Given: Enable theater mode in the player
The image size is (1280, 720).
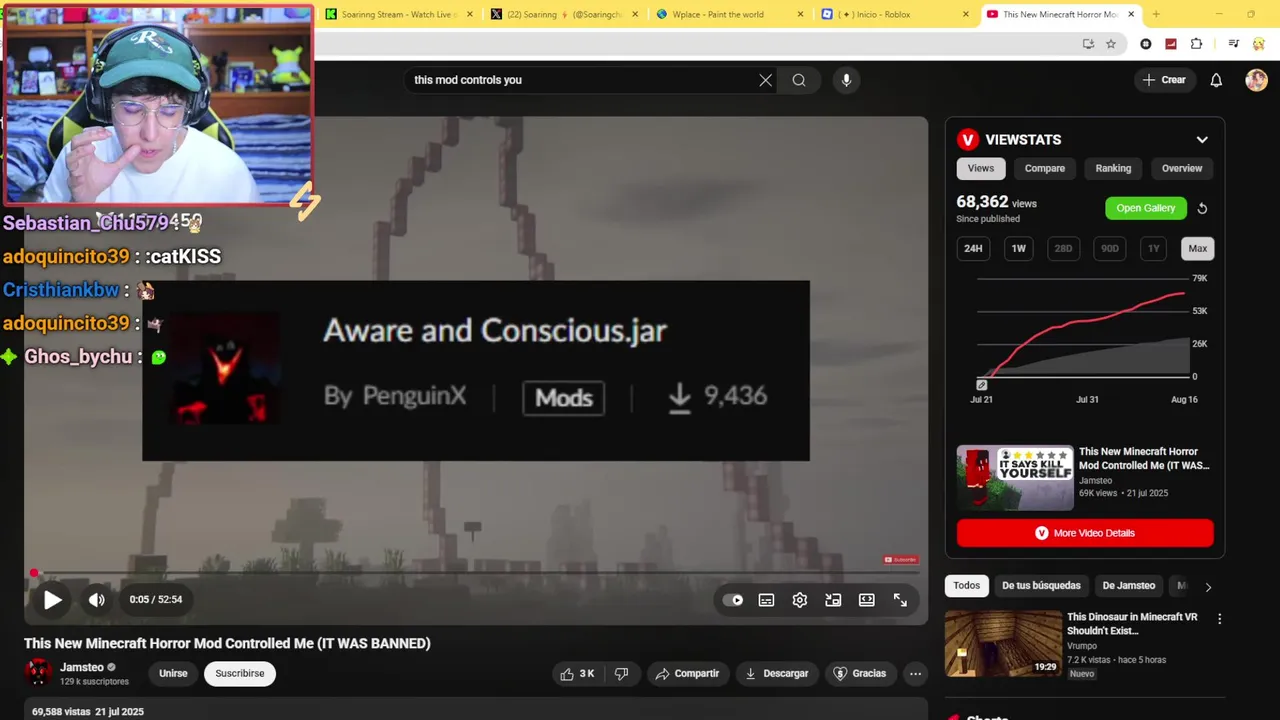Looking at the screenshot, I should [x=867, y=600].
